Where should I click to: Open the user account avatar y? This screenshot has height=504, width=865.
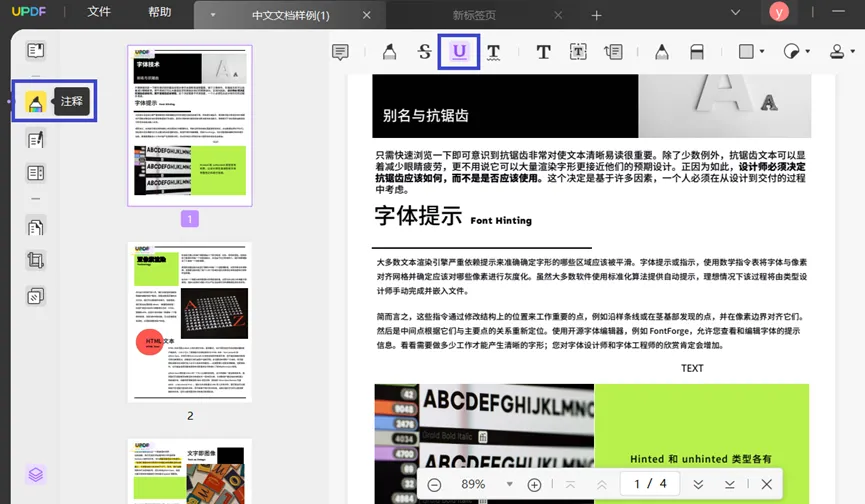779,12
